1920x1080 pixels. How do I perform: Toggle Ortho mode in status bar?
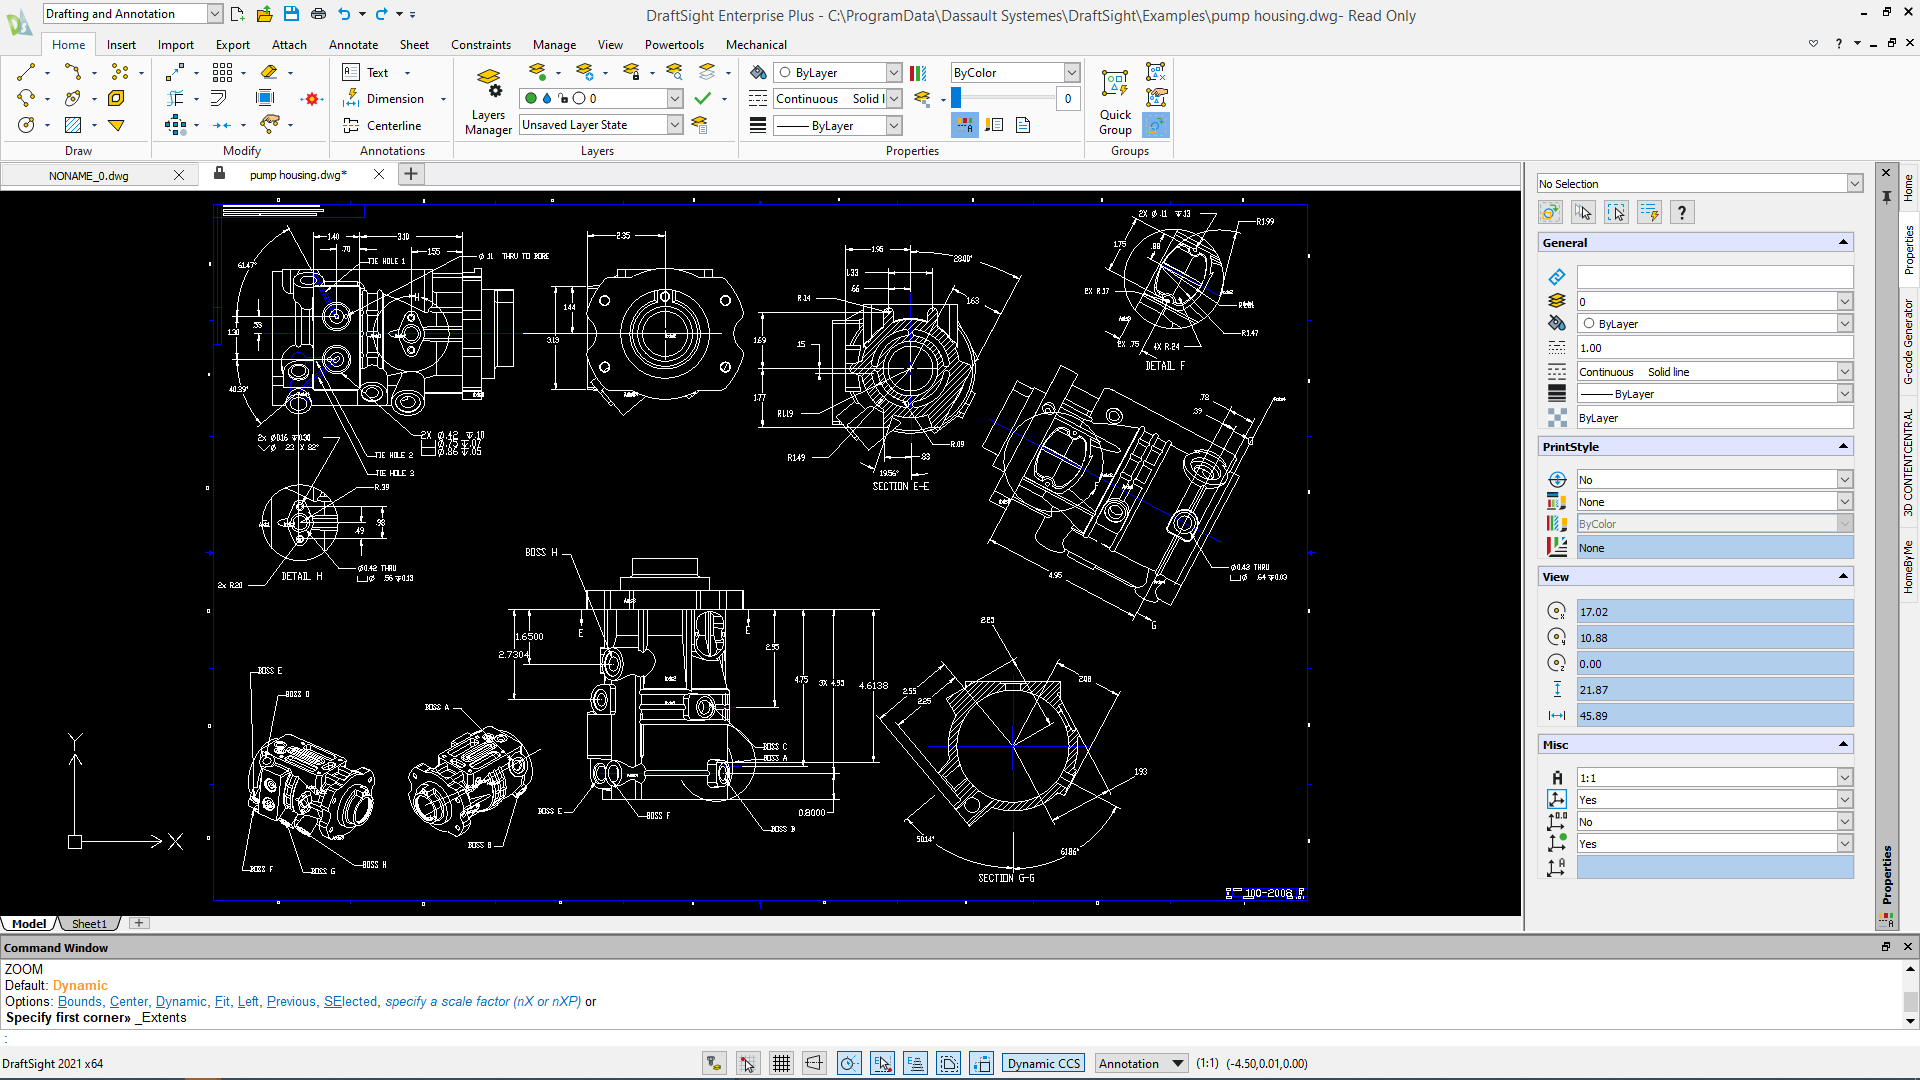[x=815, y=1063]
